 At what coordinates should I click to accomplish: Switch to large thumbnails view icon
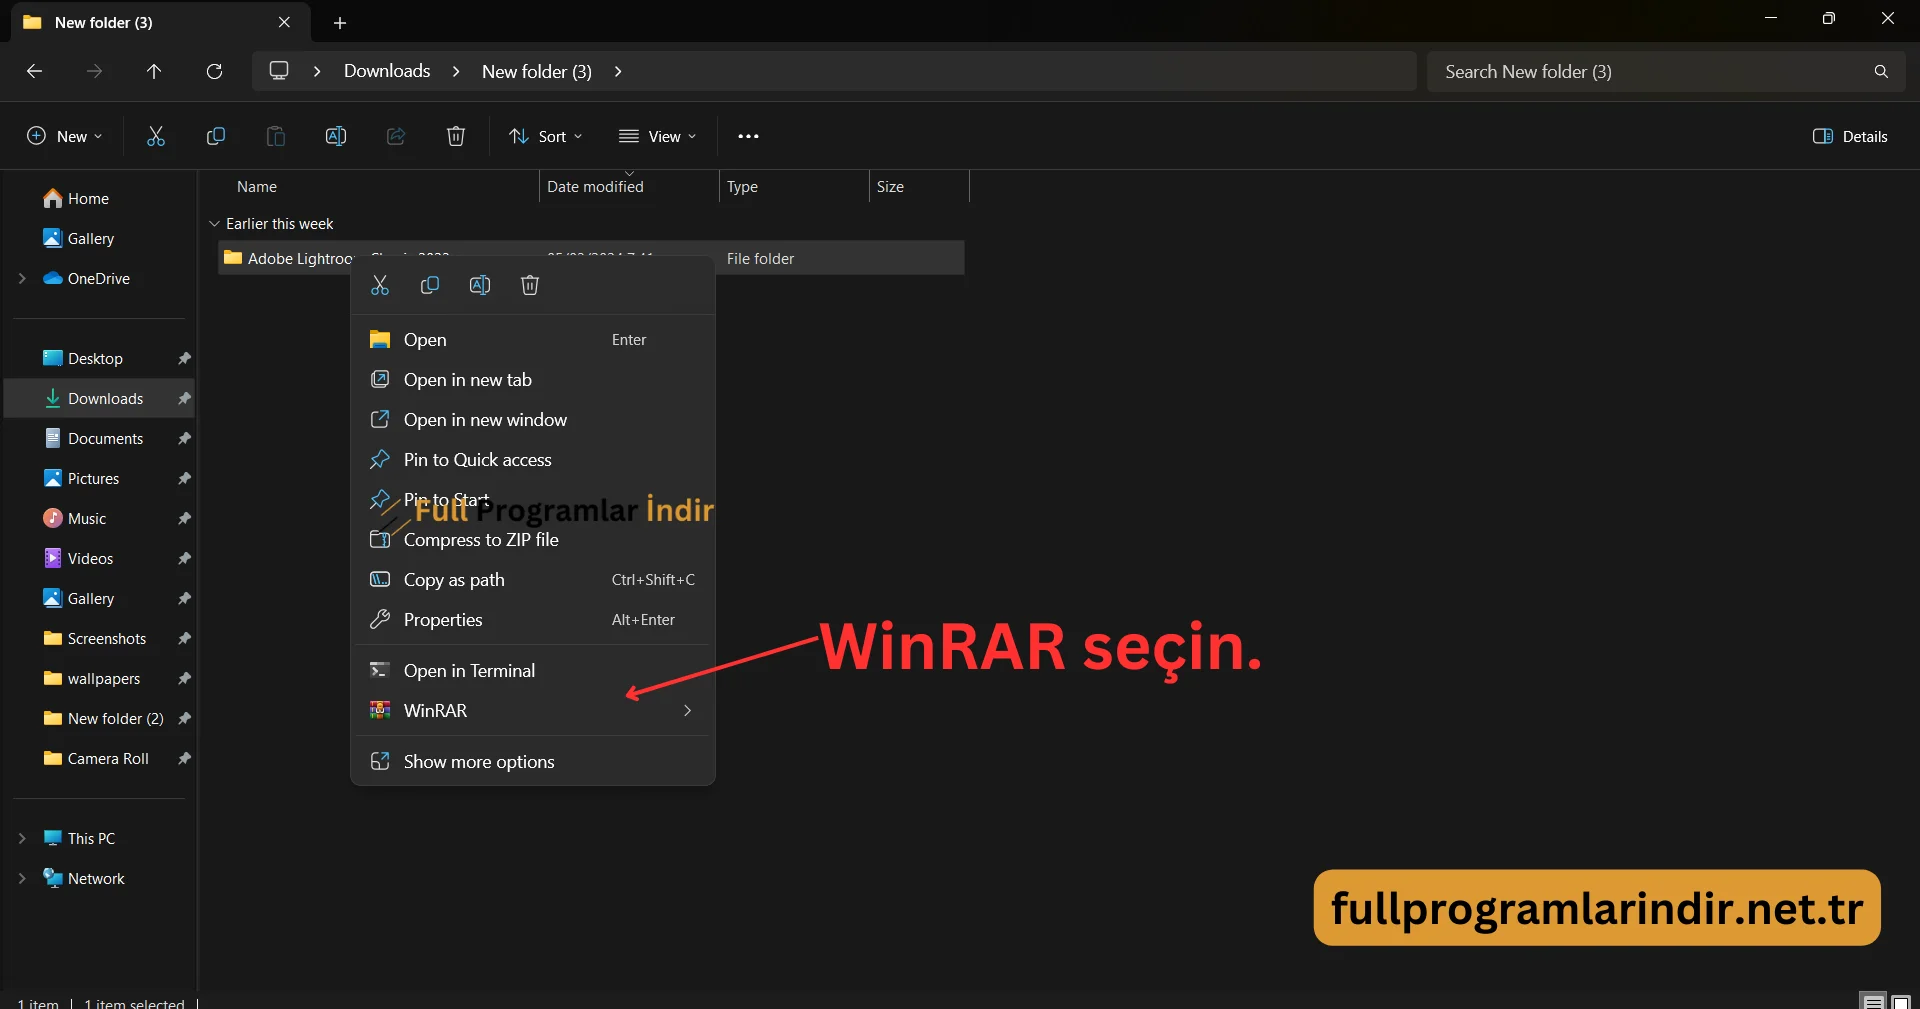tap(1900, 1001)
